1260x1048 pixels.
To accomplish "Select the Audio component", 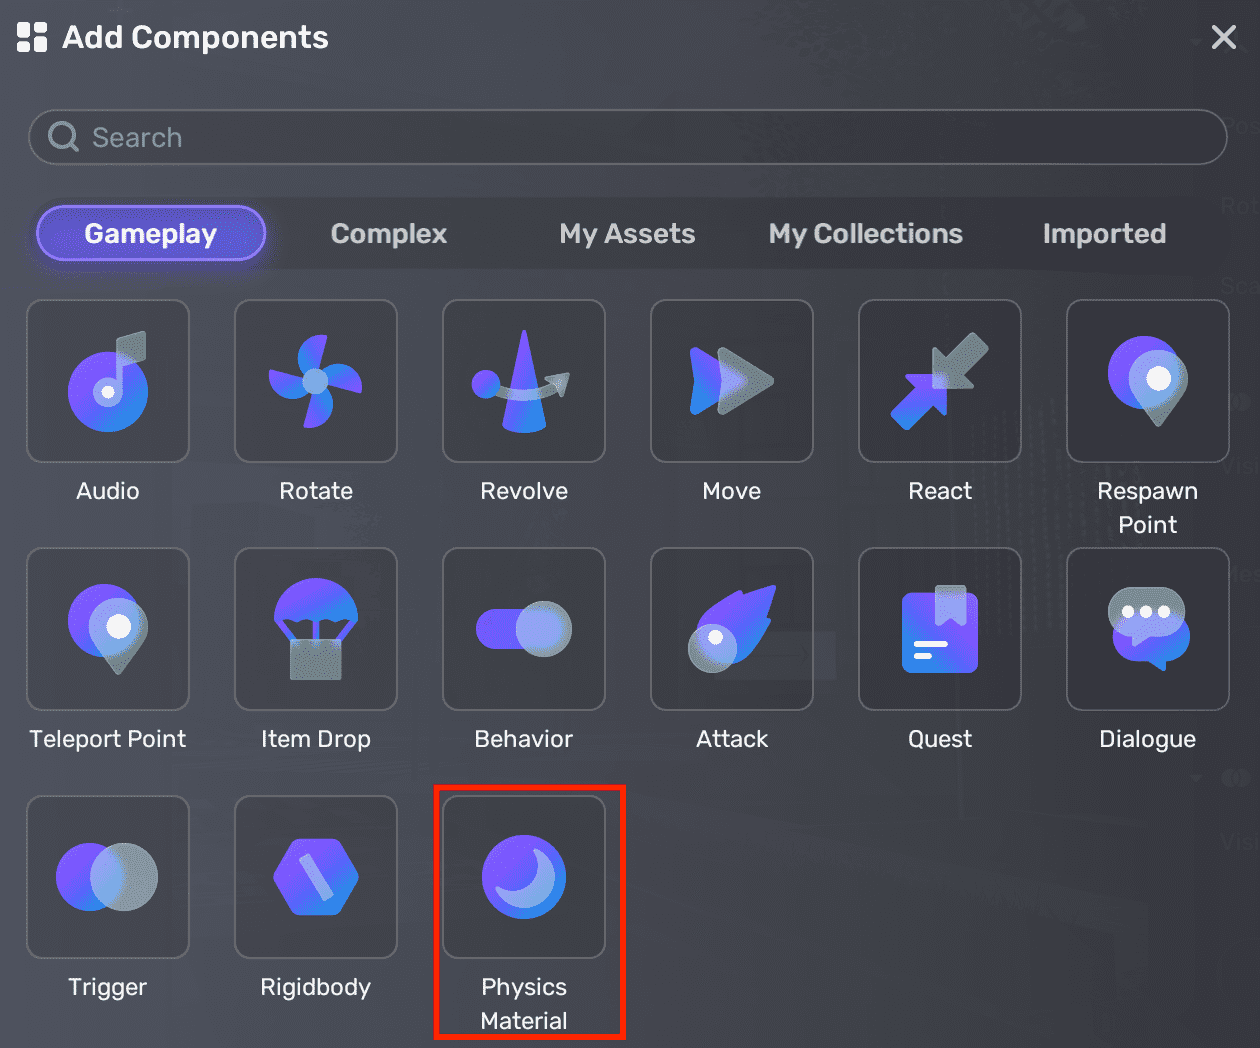I will [108, 380].
